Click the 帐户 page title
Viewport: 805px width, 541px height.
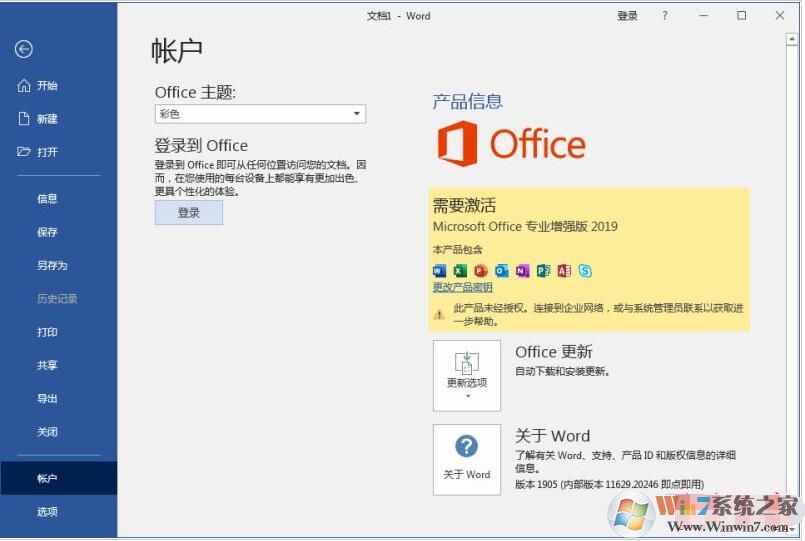click(177, 50)
